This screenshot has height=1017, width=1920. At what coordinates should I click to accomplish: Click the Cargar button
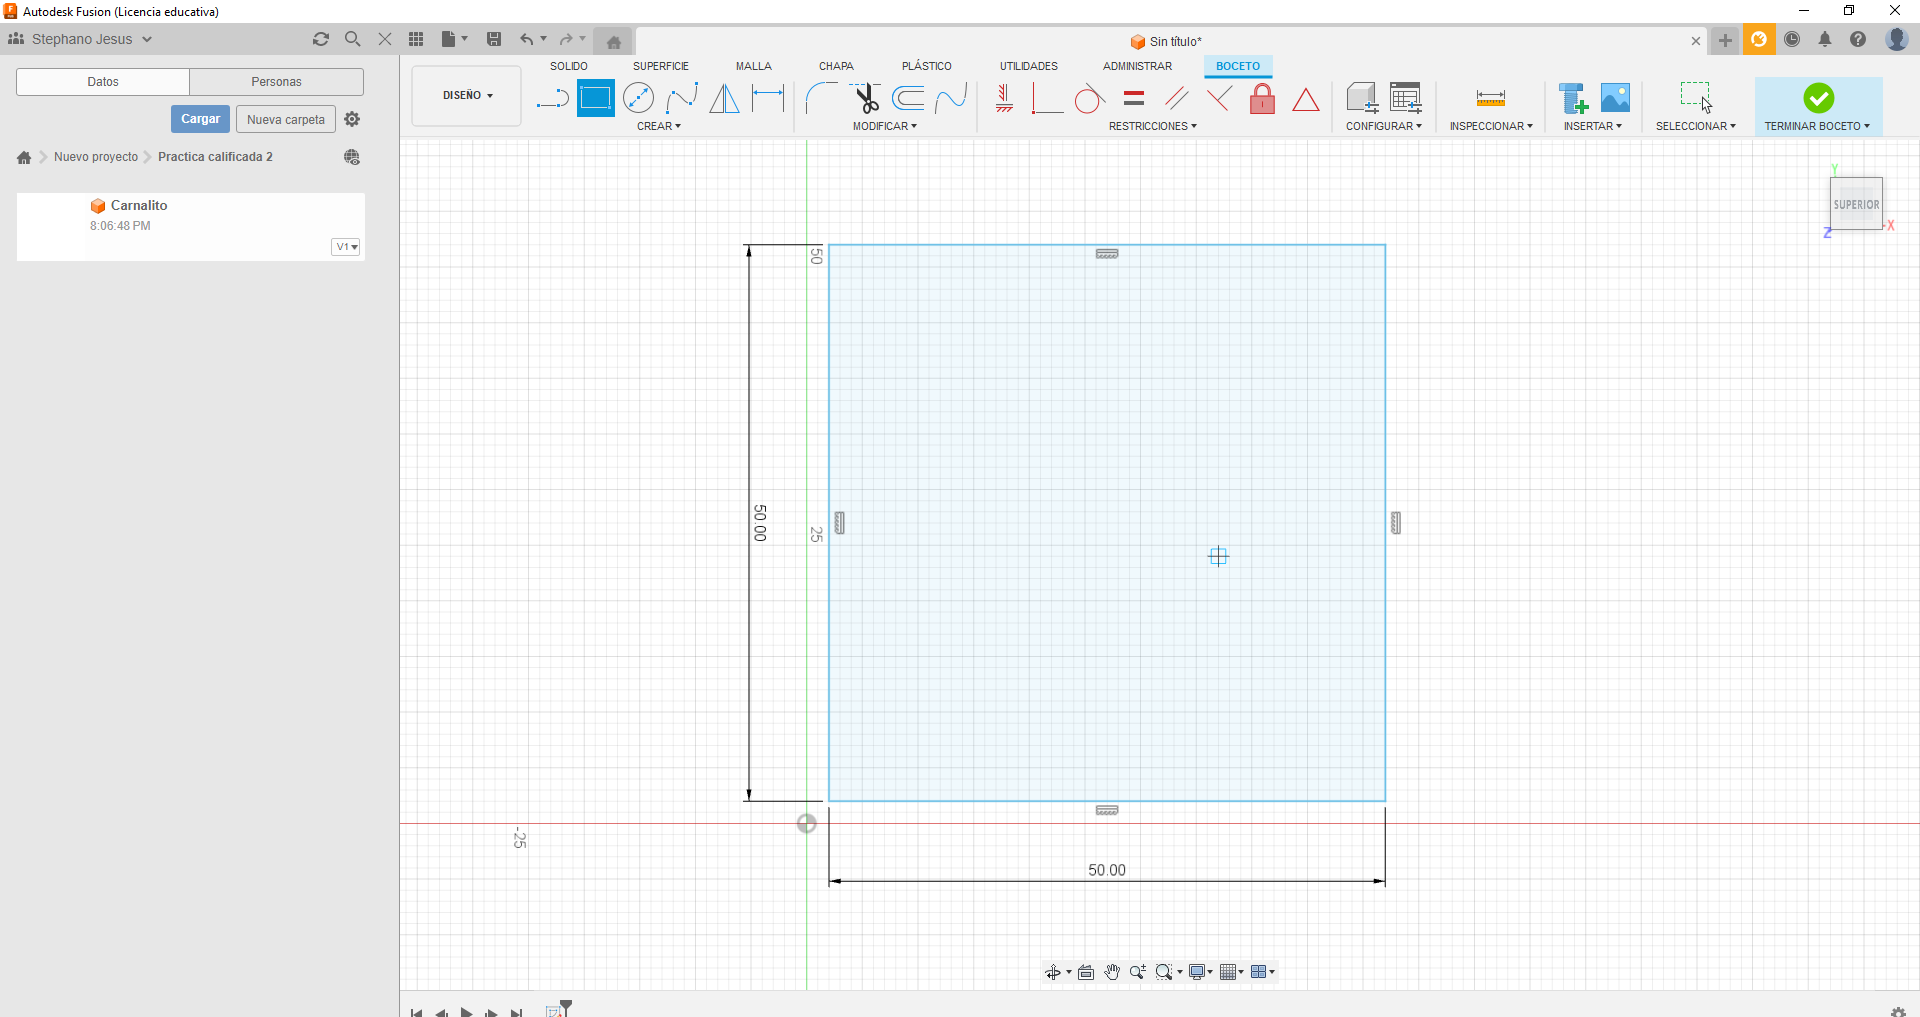tap(200, 119)
